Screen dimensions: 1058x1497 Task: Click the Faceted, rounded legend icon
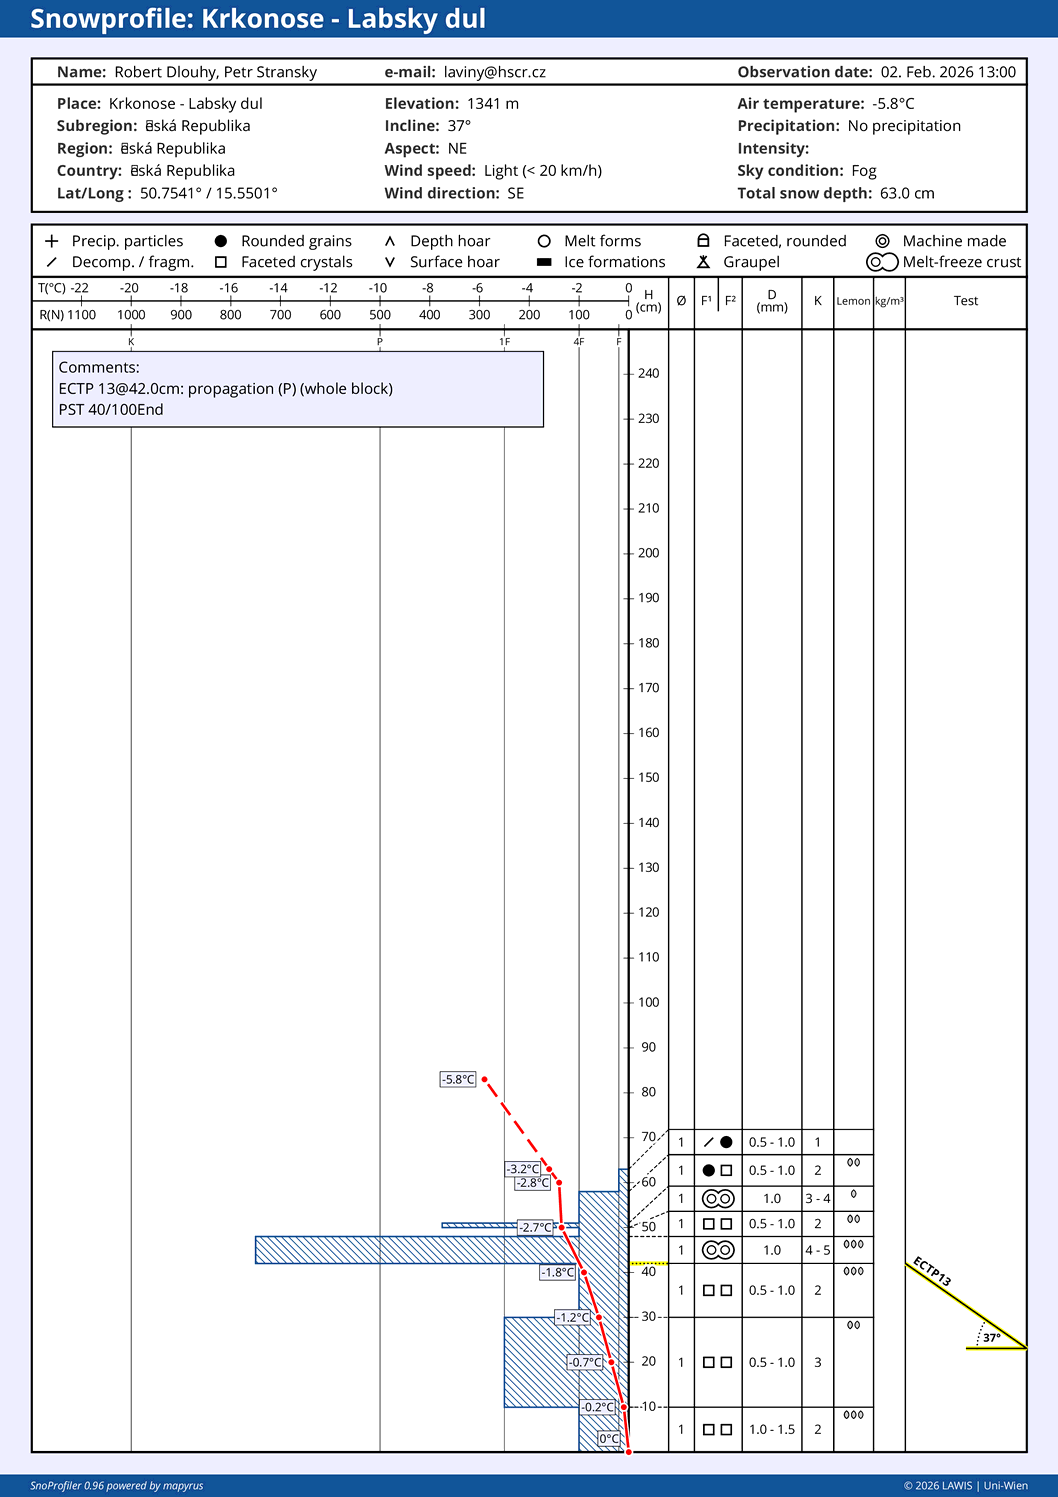(703, 241)
